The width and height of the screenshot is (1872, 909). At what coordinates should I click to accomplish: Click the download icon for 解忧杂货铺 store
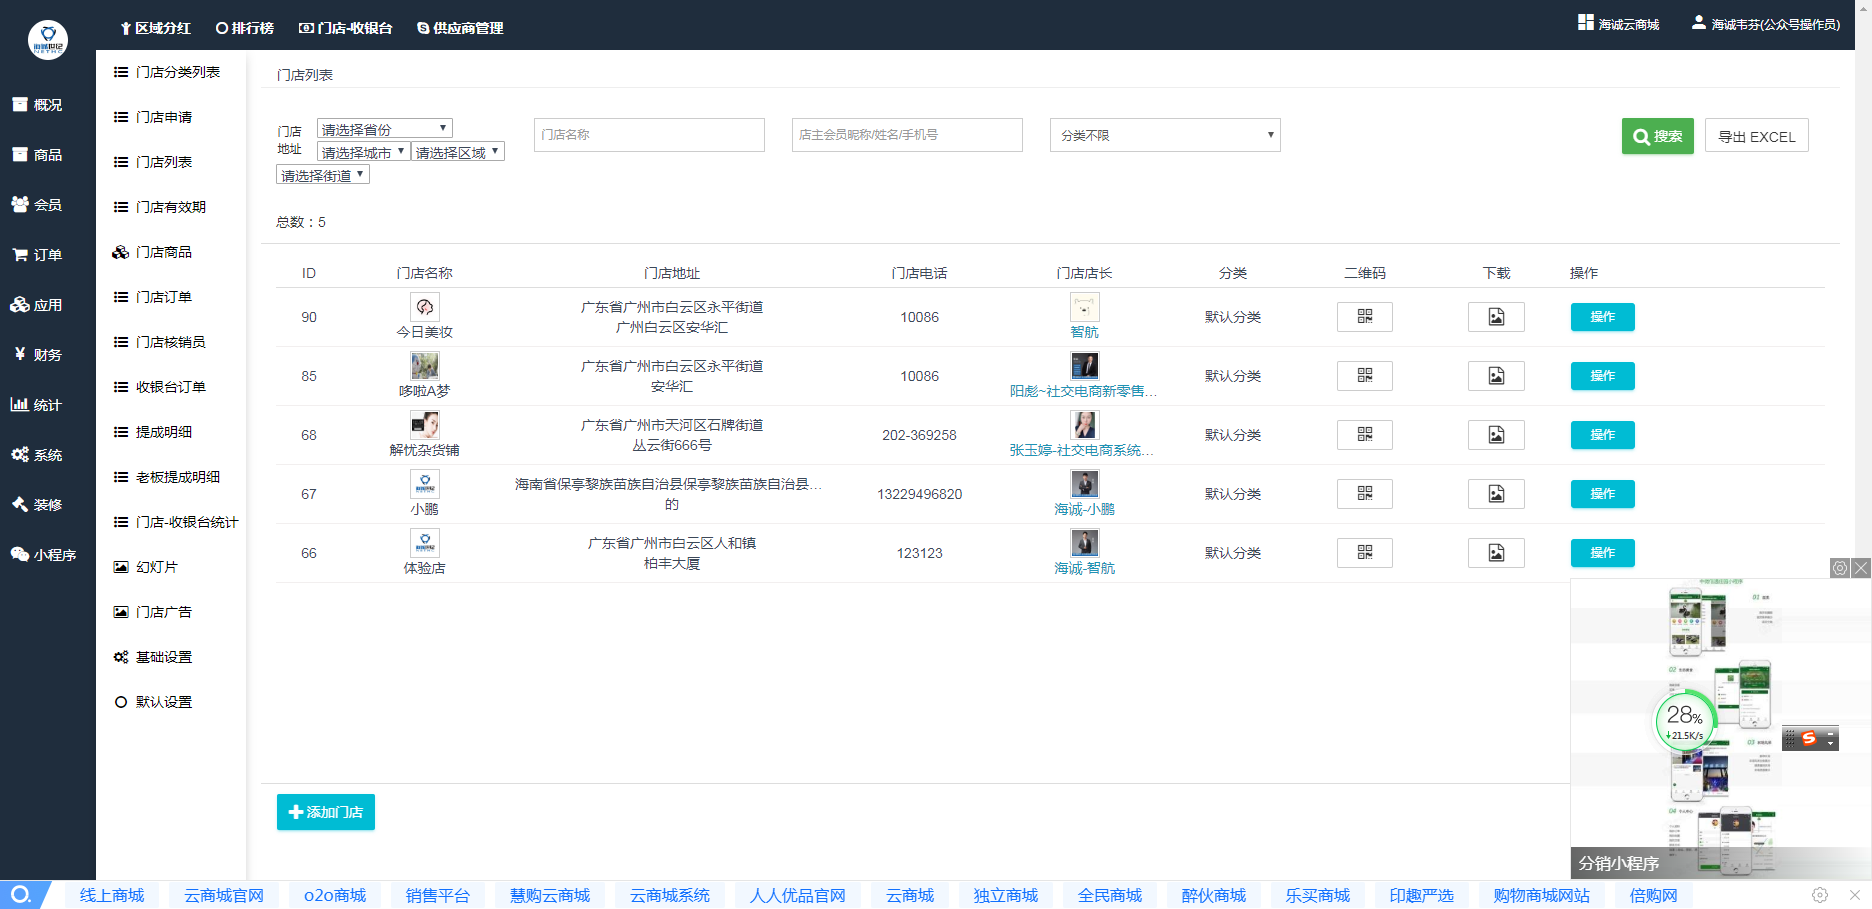(x=1496, y=435)
